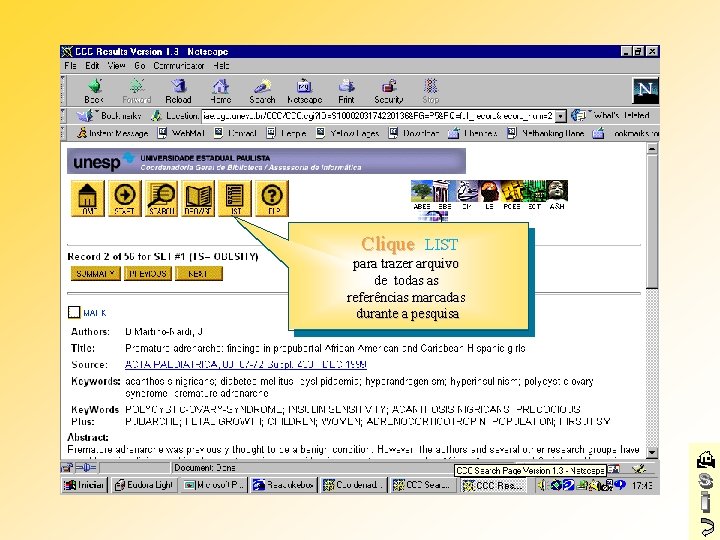Screen dimensions: 720x540
Task: Open the Edit menu
Action: [92, 66]
